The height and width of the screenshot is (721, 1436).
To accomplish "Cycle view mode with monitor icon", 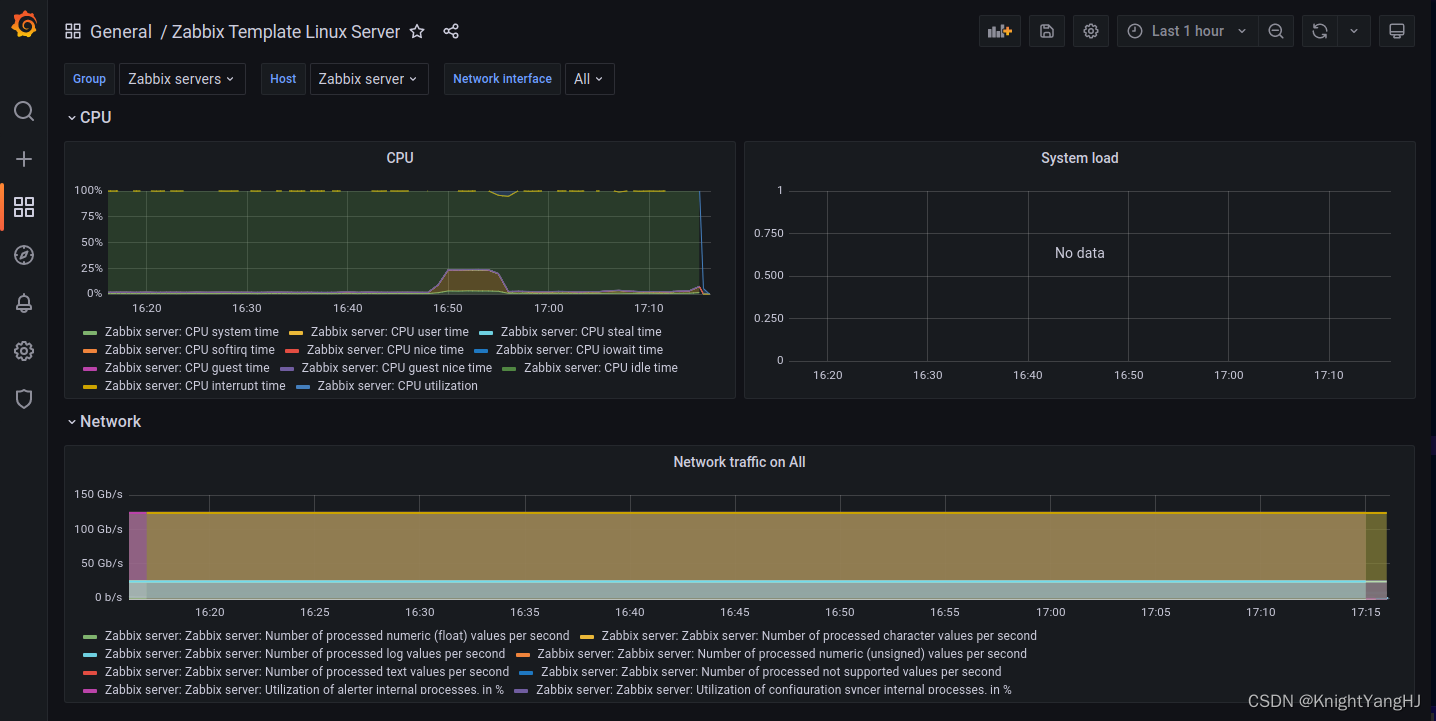I will tap(1397, 31).
